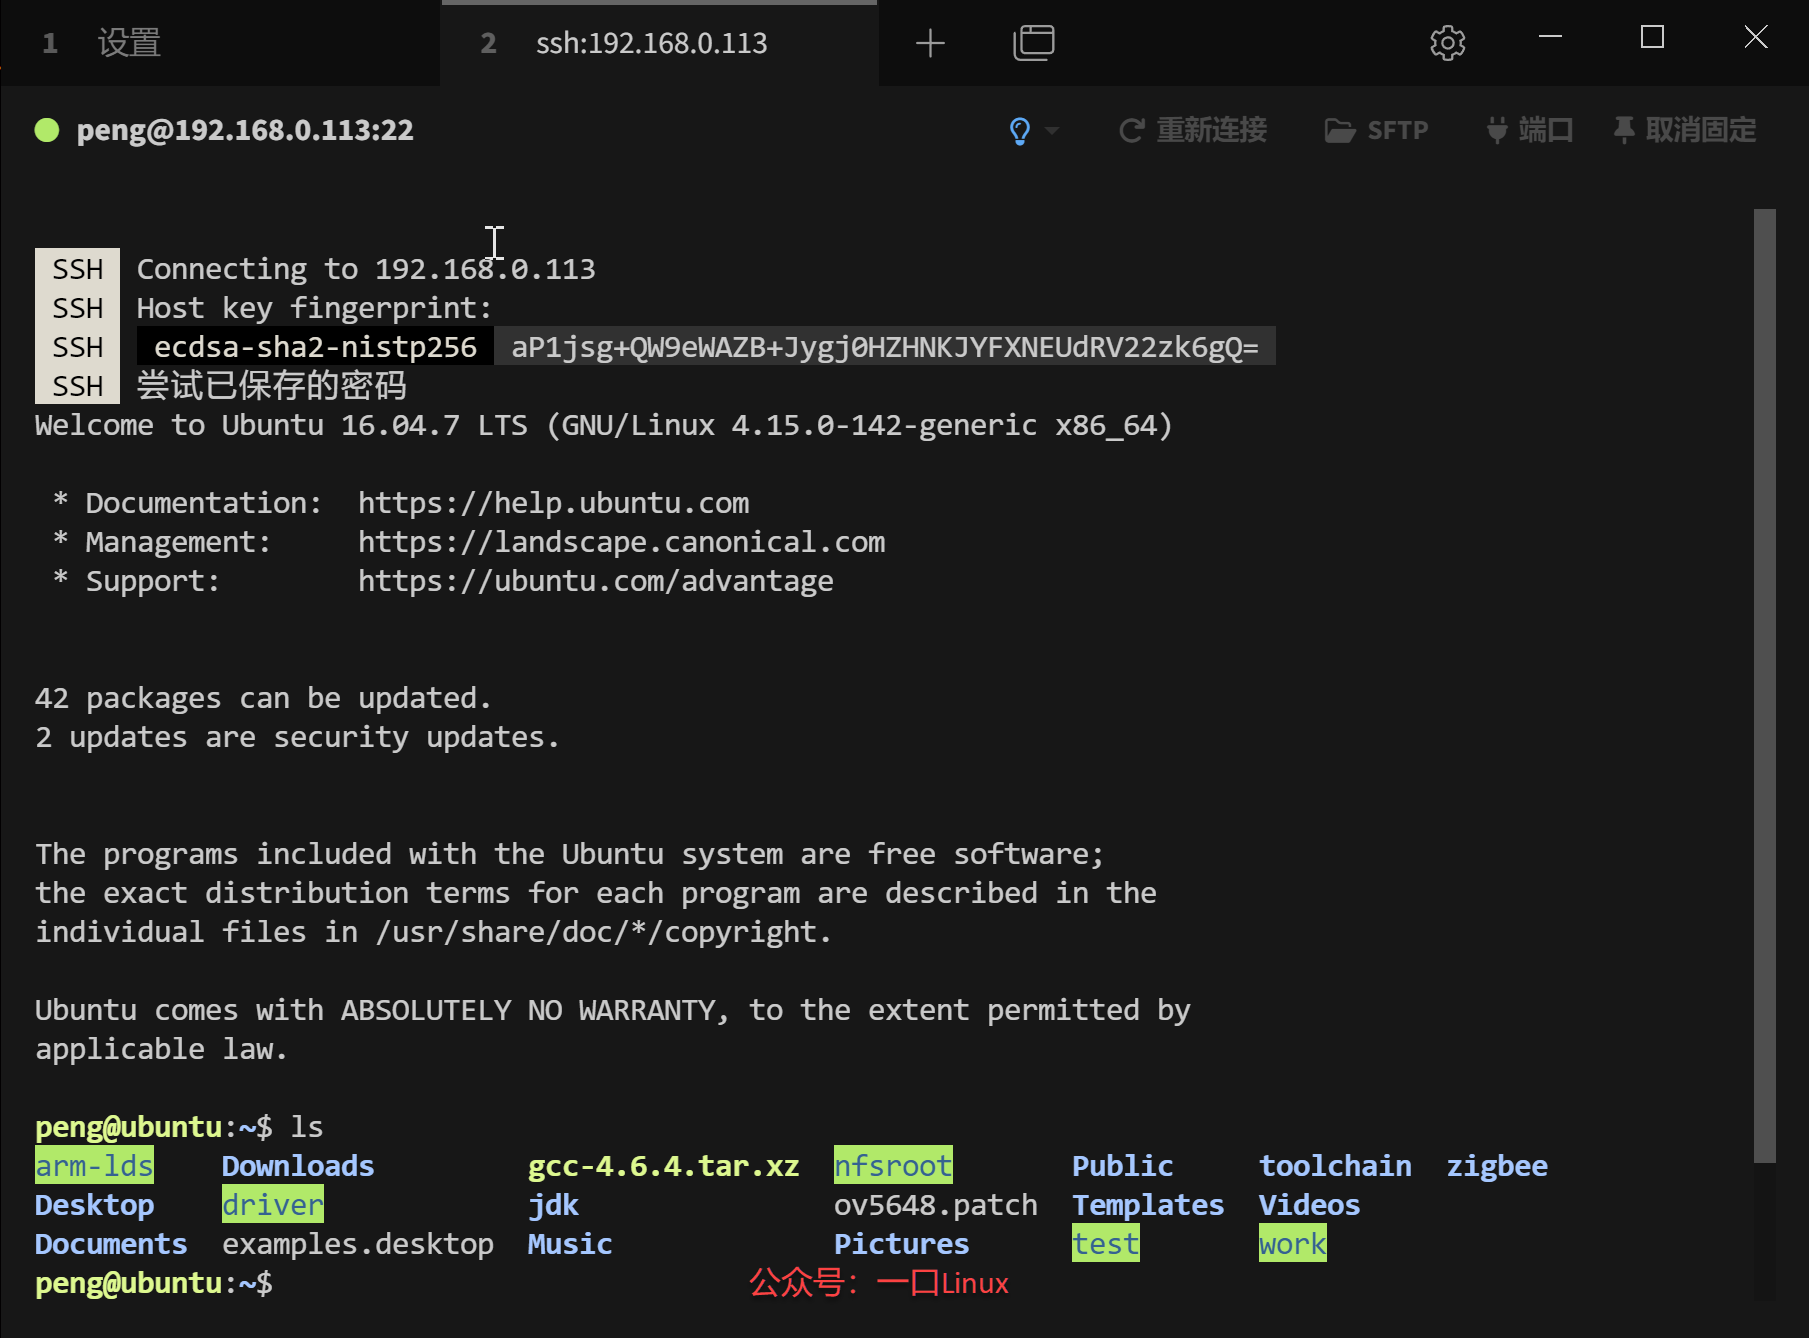
Task: Click the 尝试已保存的密码 SSH message
Action: tap(272, 386)
